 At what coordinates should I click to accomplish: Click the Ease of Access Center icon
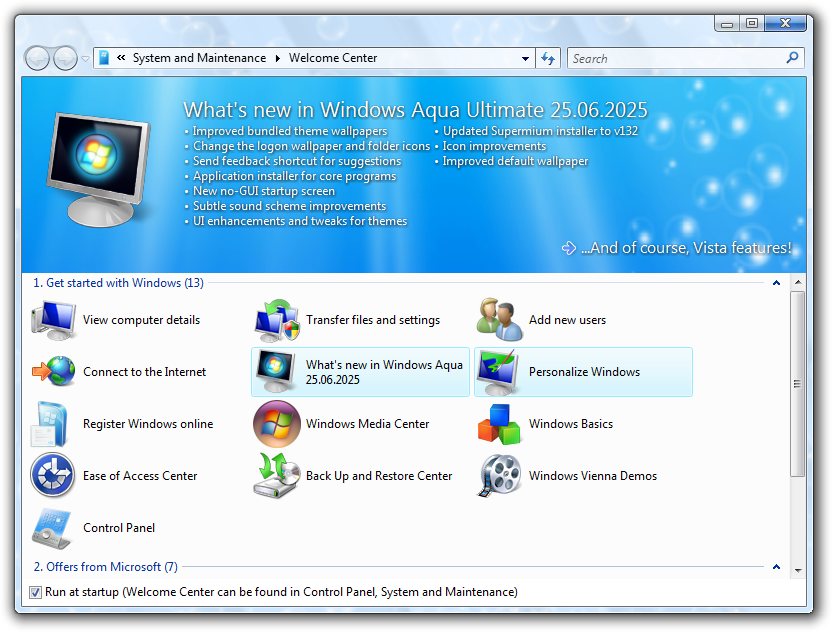(x=53, y=476)
